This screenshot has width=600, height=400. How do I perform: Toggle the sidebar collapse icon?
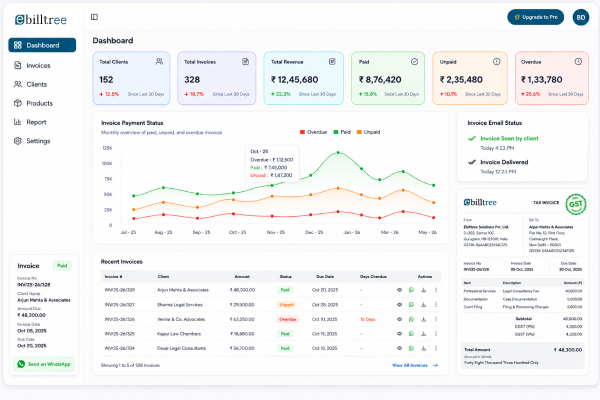(94, 17)
